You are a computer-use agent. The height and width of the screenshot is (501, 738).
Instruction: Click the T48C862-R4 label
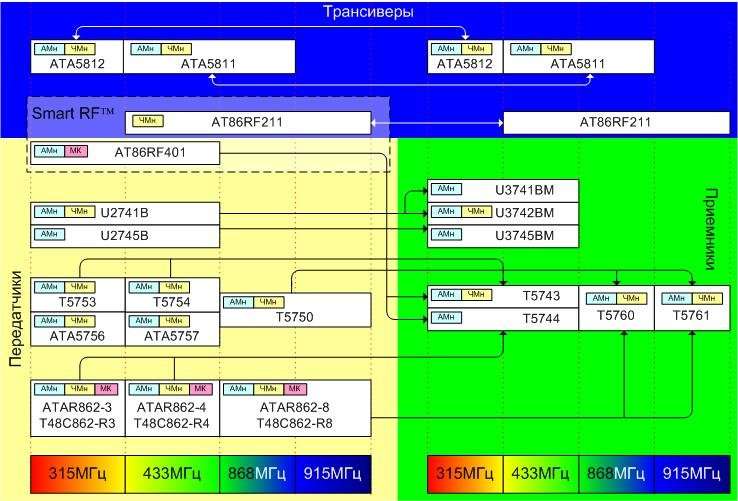[x=172, y=423]
